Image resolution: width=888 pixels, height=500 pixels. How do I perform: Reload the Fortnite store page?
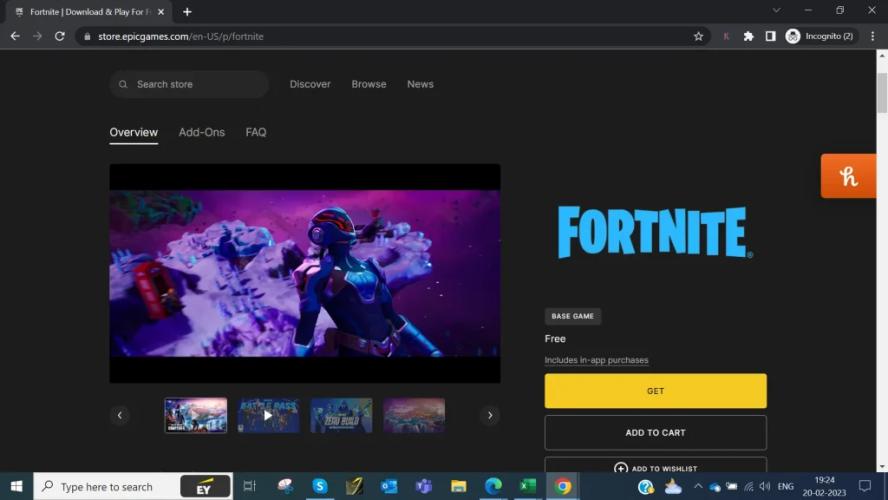[59, 36]
